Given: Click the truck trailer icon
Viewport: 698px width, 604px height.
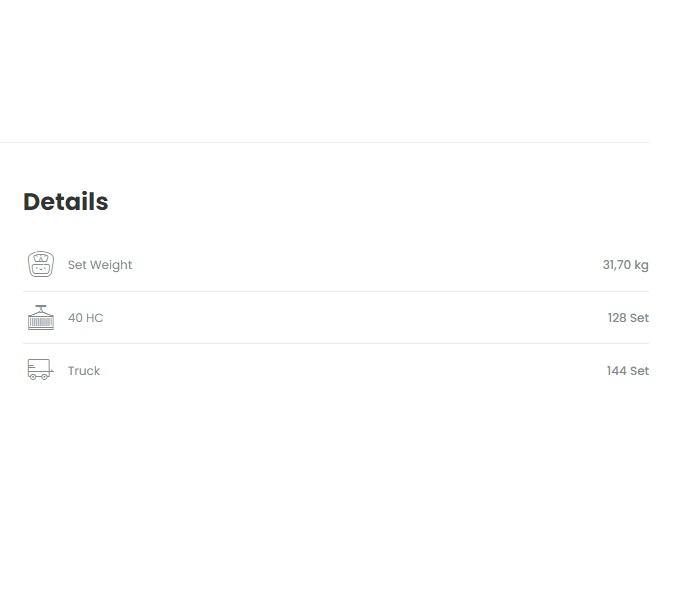Looking at the screenshot, I should coord(40,370).
